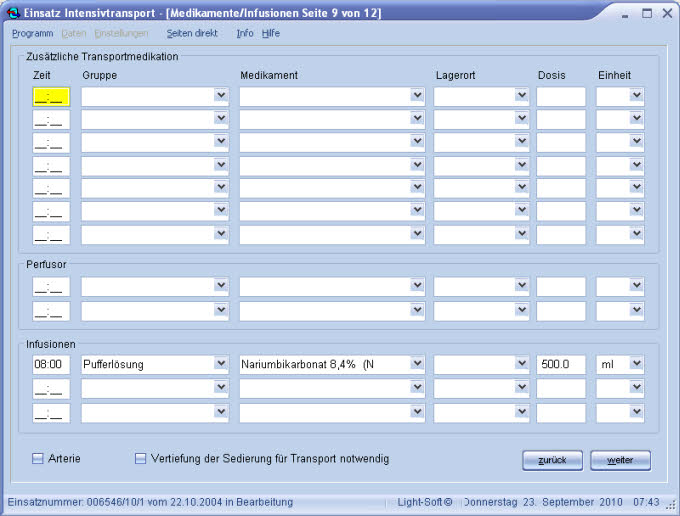Click Dosis field in first Transportmedikation row

click(561, 97)
